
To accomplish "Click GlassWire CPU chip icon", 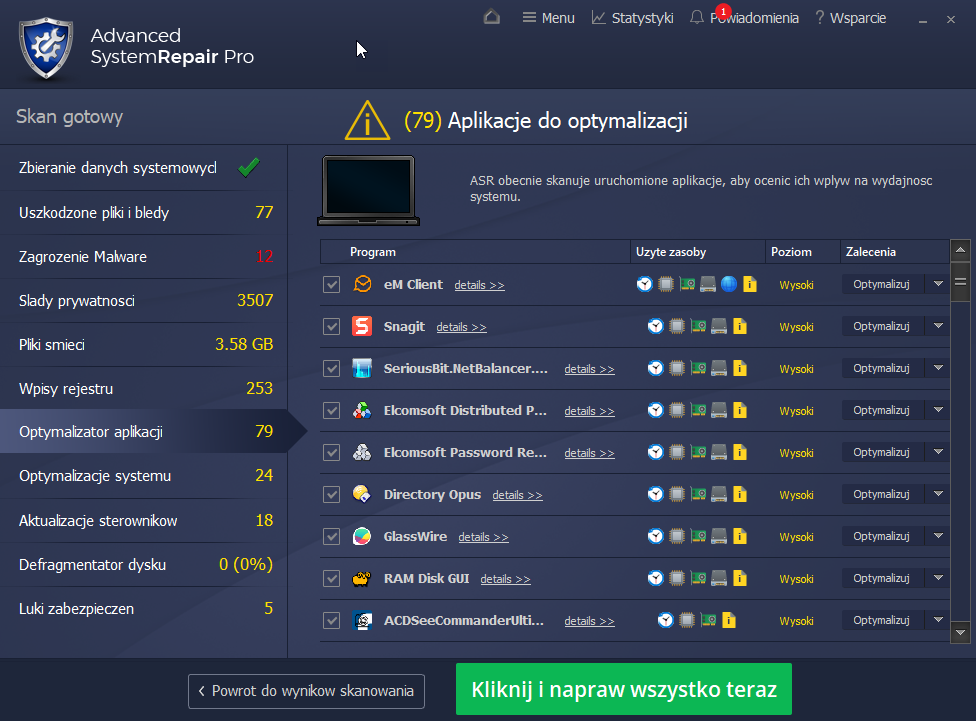I will click(677, 536).
